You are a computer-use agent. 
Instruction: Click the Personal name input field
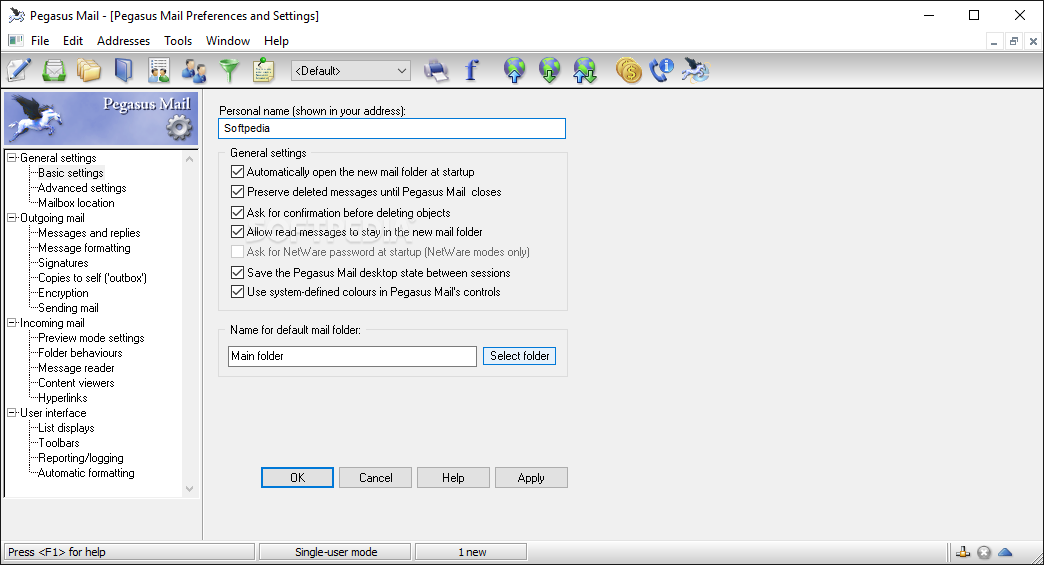[392, 128]
